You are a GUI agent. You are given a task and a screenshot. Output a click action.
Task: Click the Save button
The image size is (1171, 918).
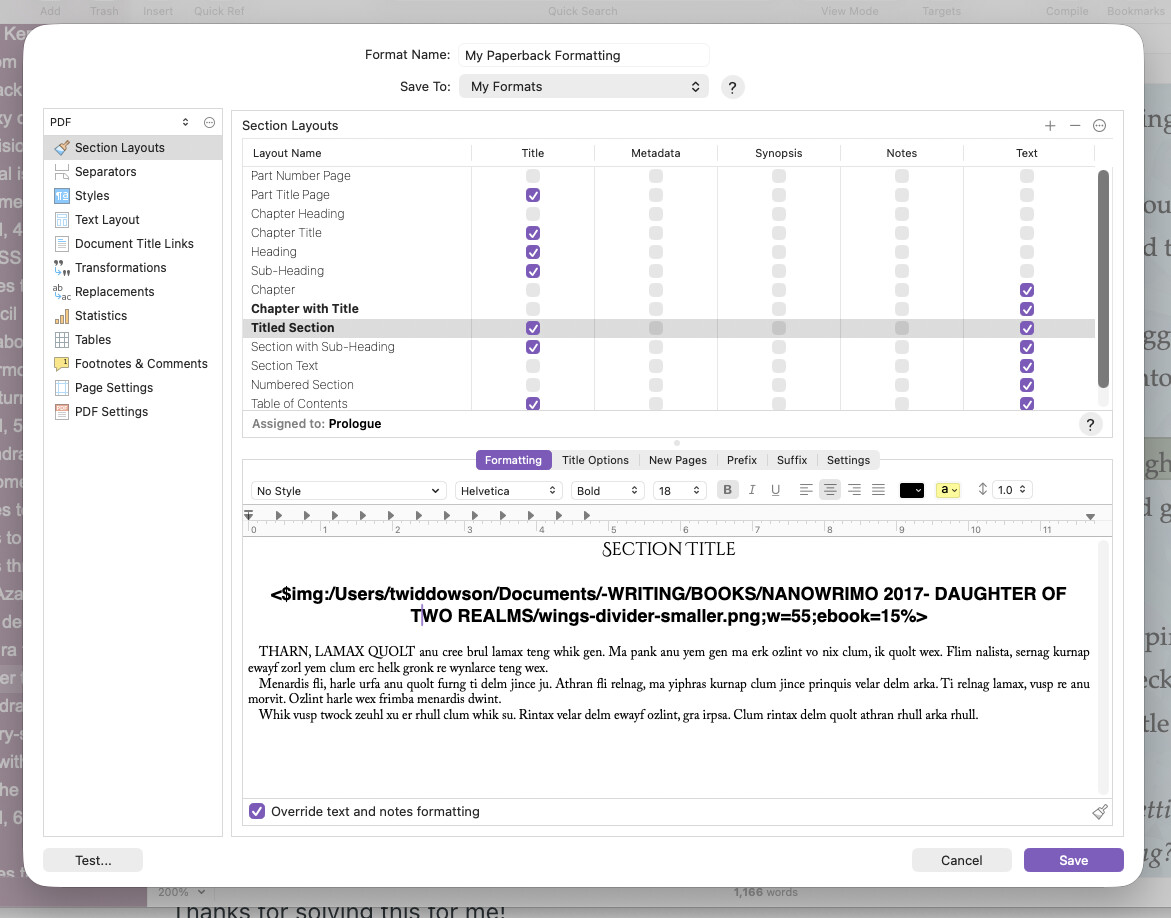1073,860
